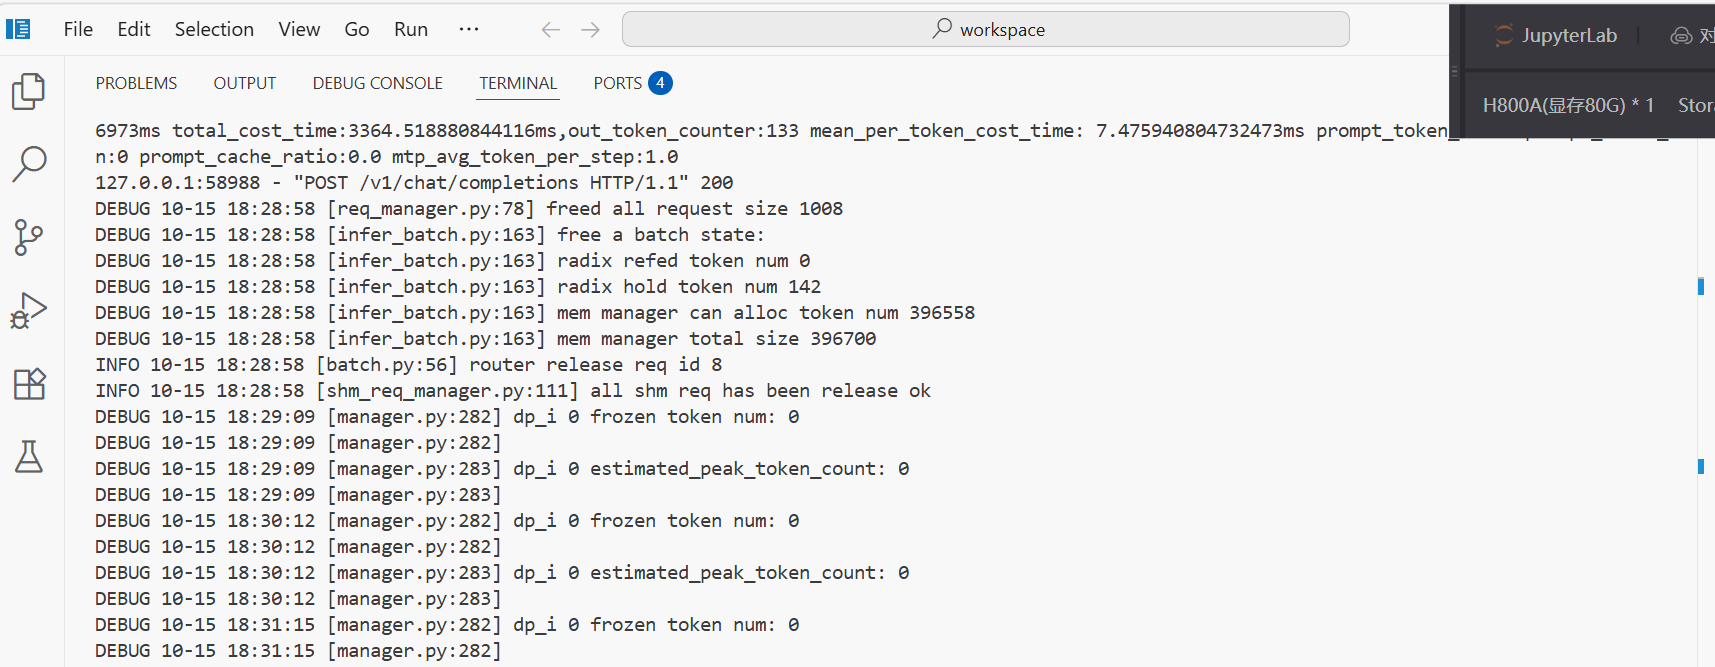Click the blue scrollbar marker in terminal

click(1701, 287)
